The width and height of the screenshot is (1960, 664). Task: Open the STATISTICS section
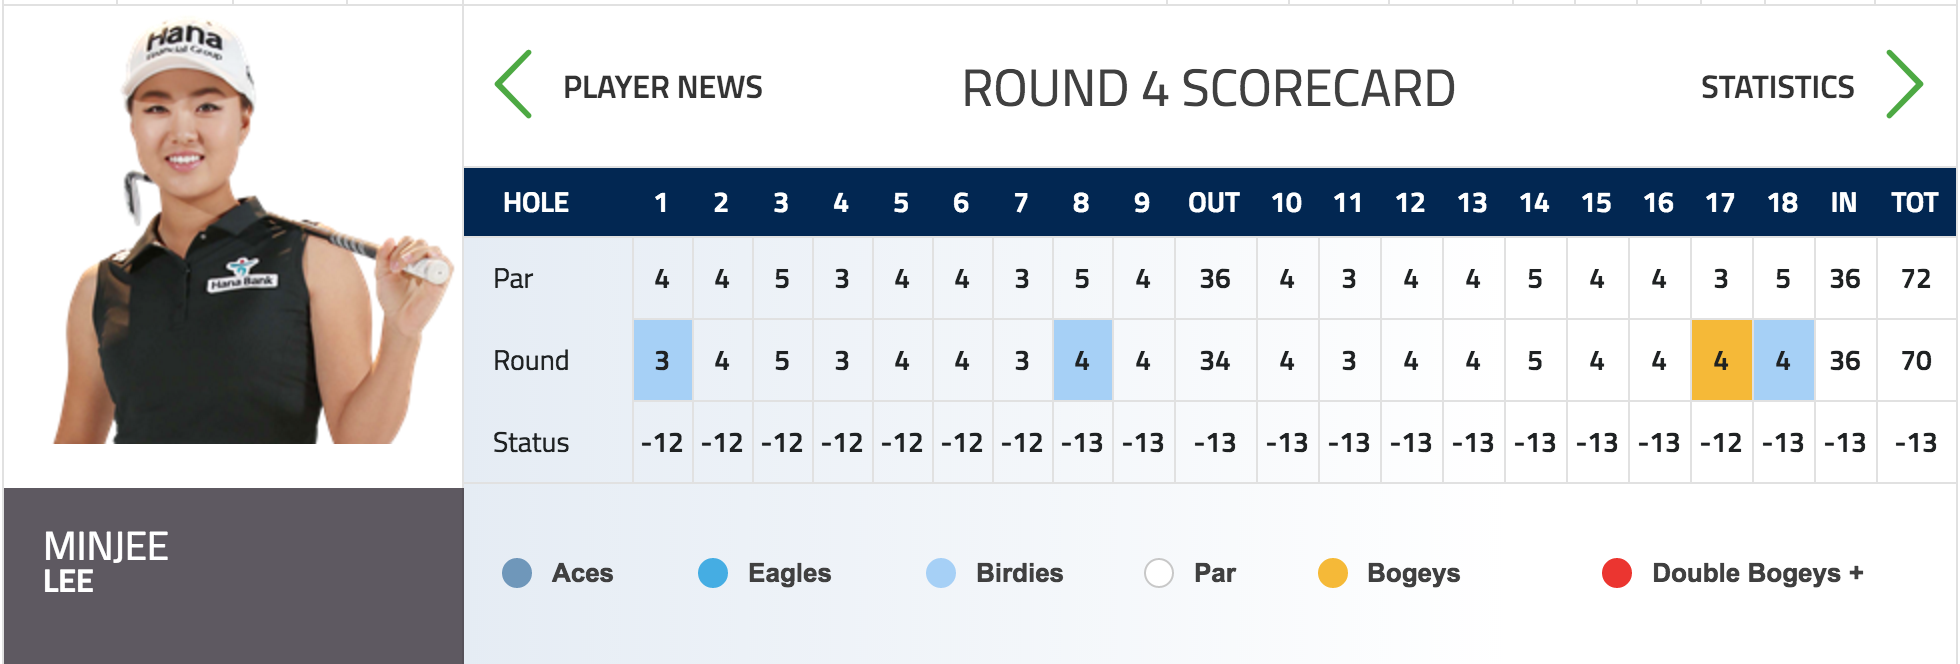coord(1777,87)
